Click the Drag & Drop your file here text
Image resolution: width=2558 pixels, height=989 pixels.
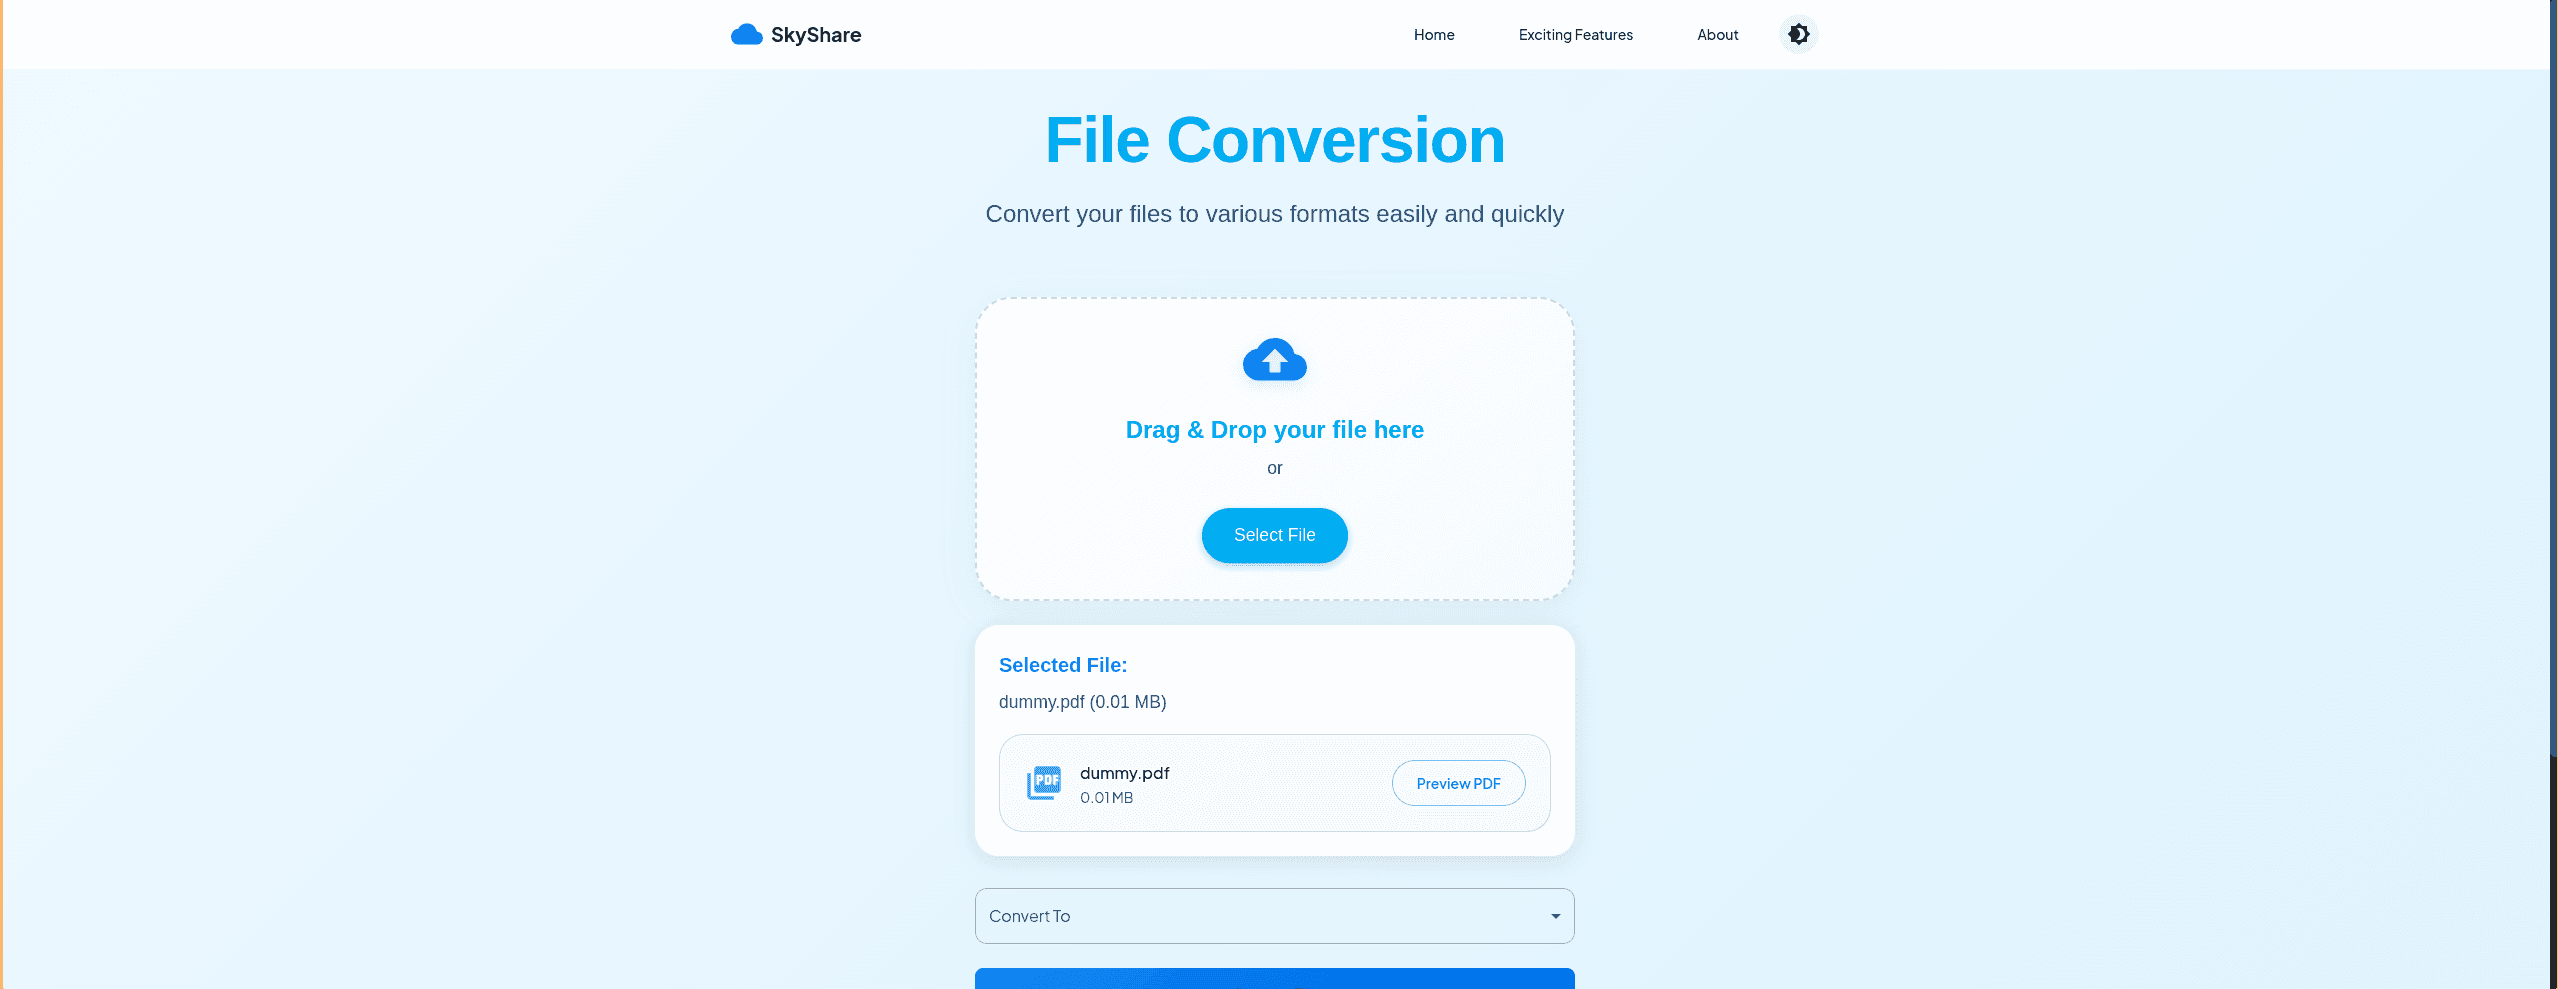[1274, 430]
